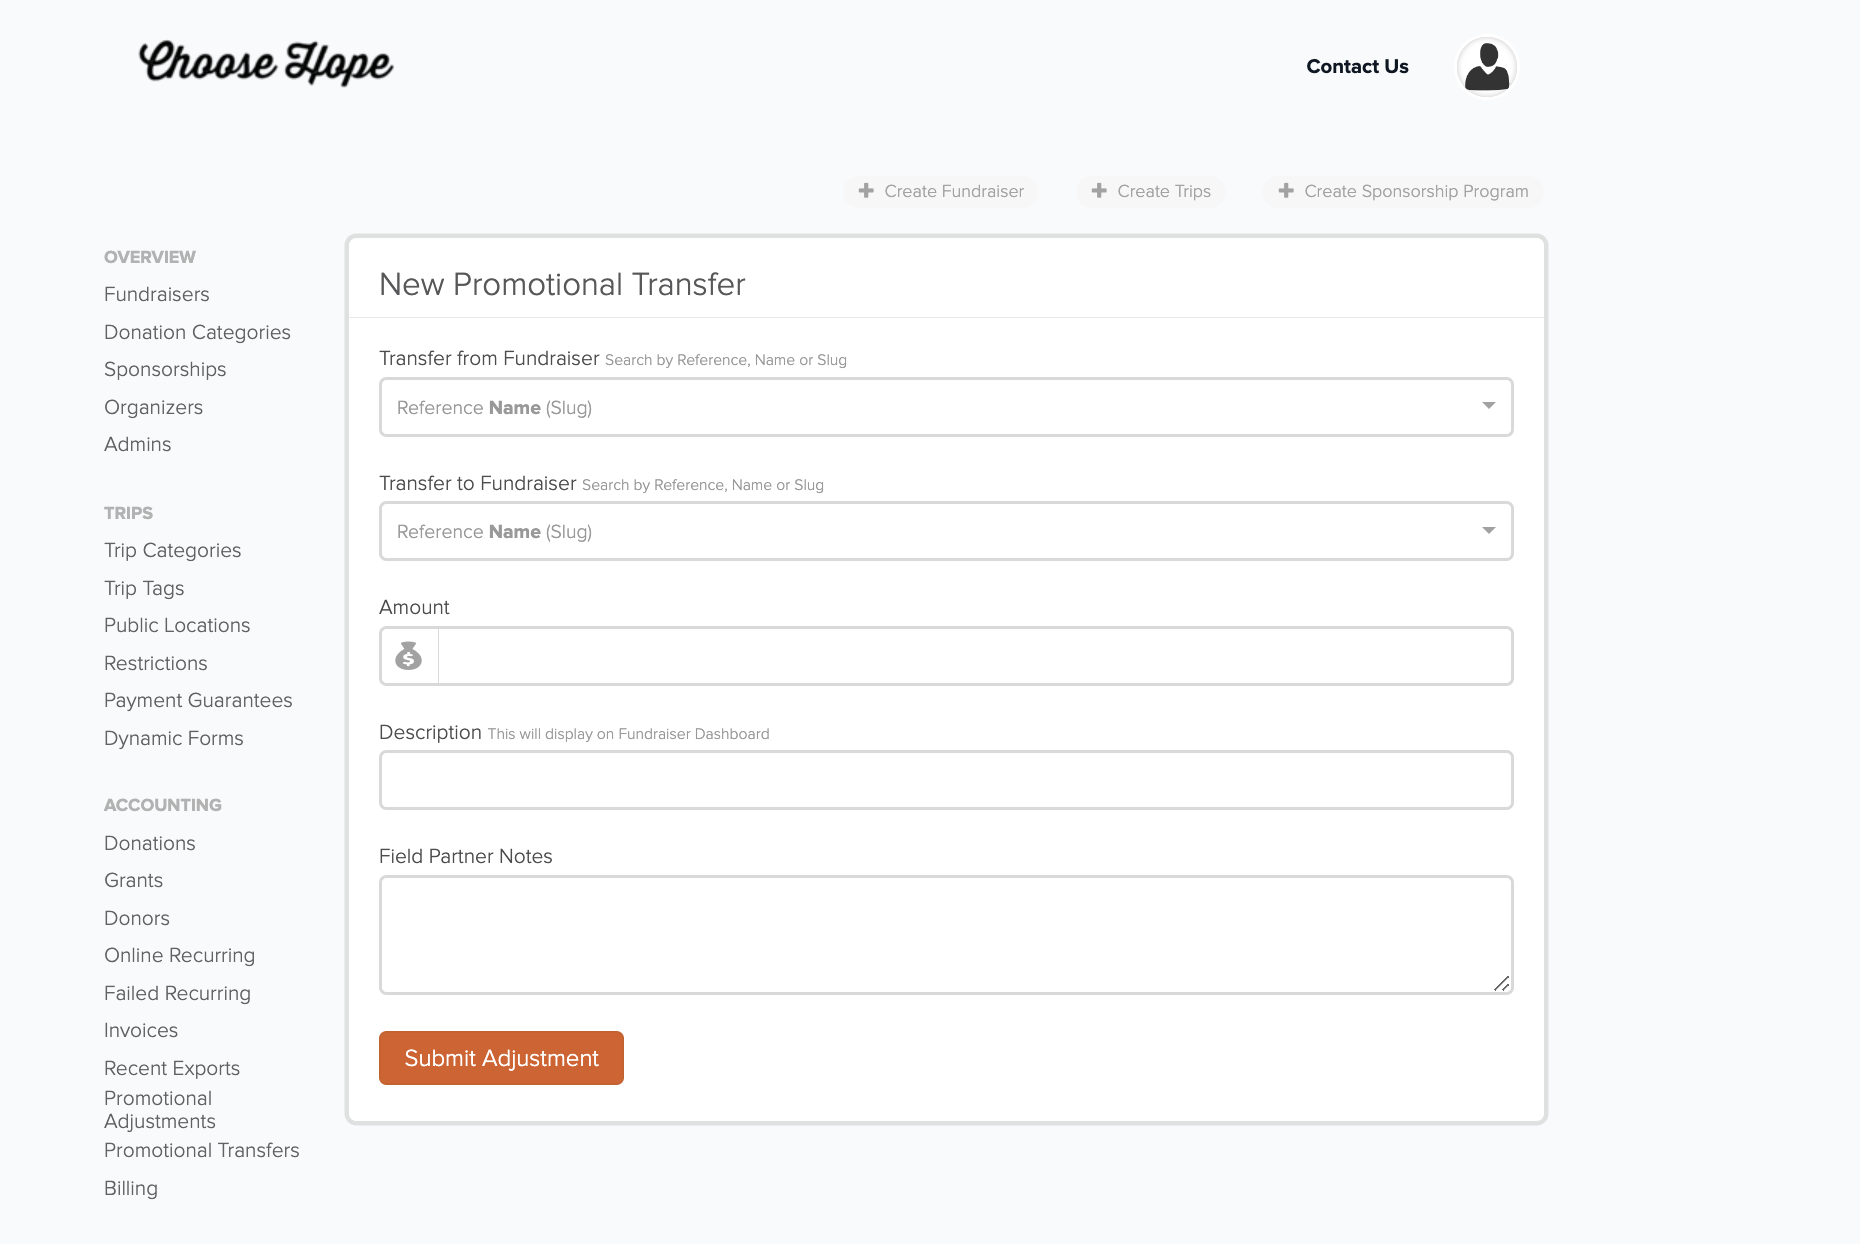
Task: Click into the Description text field
Action: (x=946, y=780)
